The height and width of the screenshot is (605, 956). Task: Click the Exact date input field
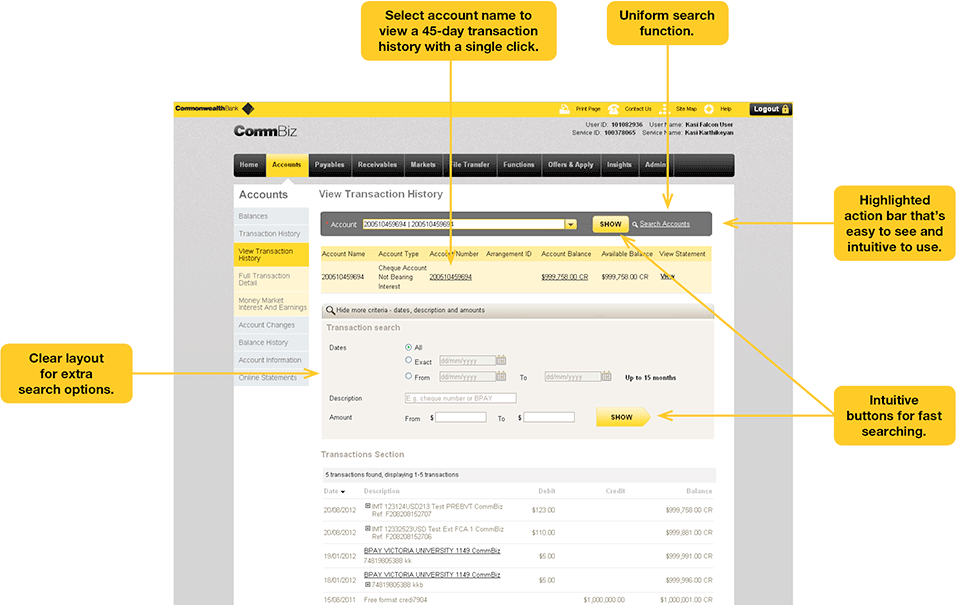click(467, 360)
